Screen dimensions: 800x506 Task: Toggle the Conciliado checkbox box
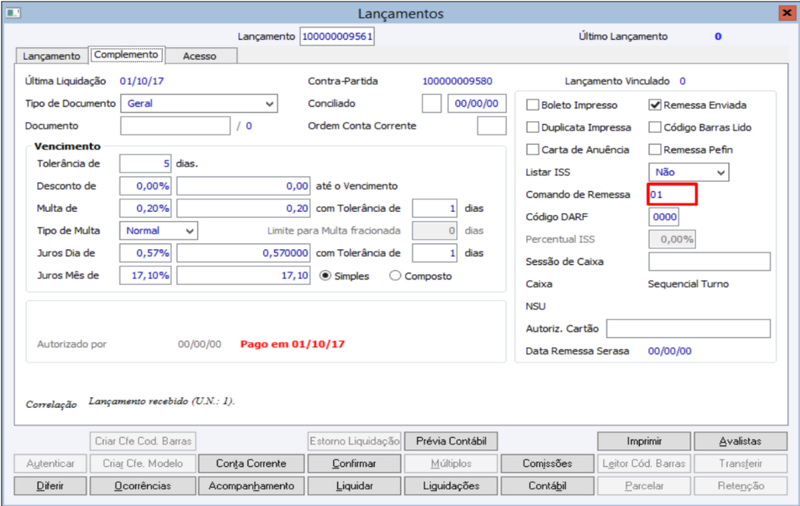point(432,104)
